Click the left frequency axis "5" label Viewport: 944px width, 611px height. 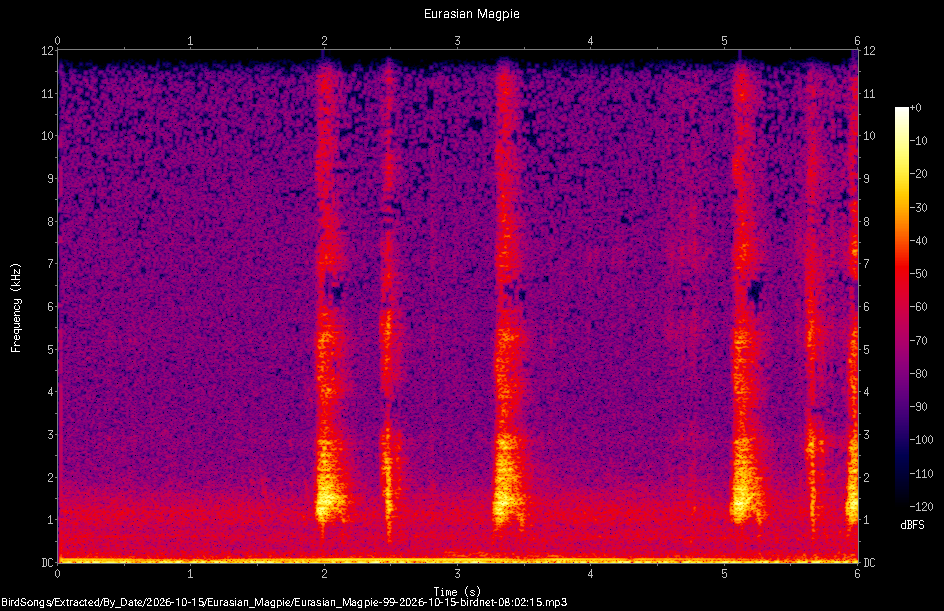coord(51,349)
